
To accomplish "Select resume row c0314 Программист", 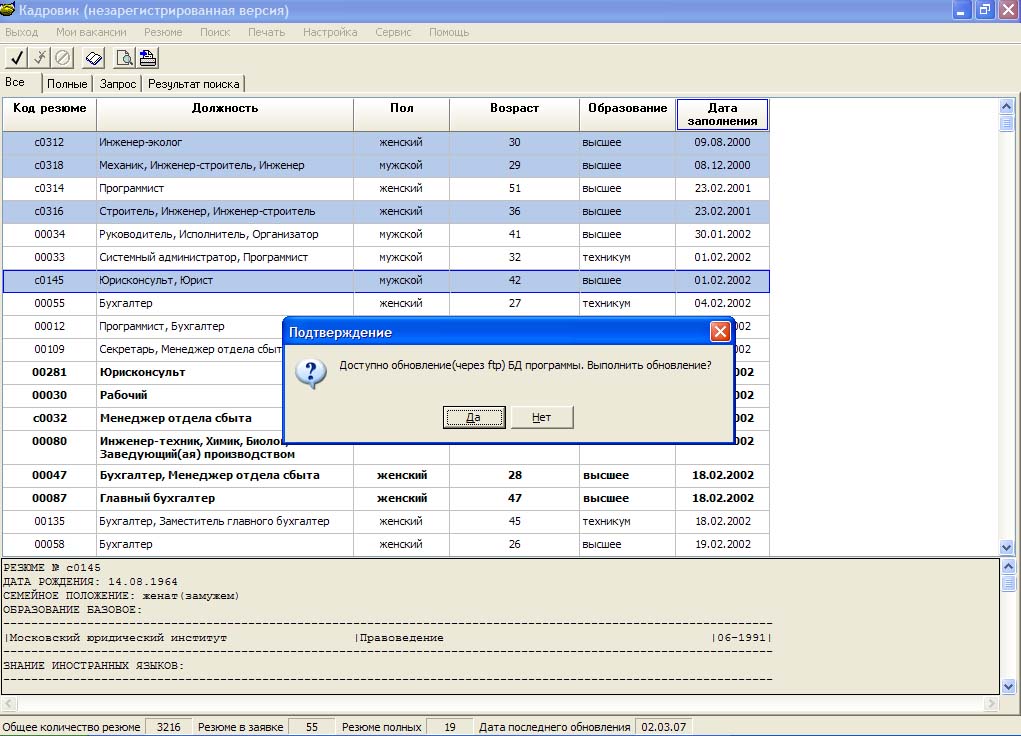I will (x=386, y=188).
